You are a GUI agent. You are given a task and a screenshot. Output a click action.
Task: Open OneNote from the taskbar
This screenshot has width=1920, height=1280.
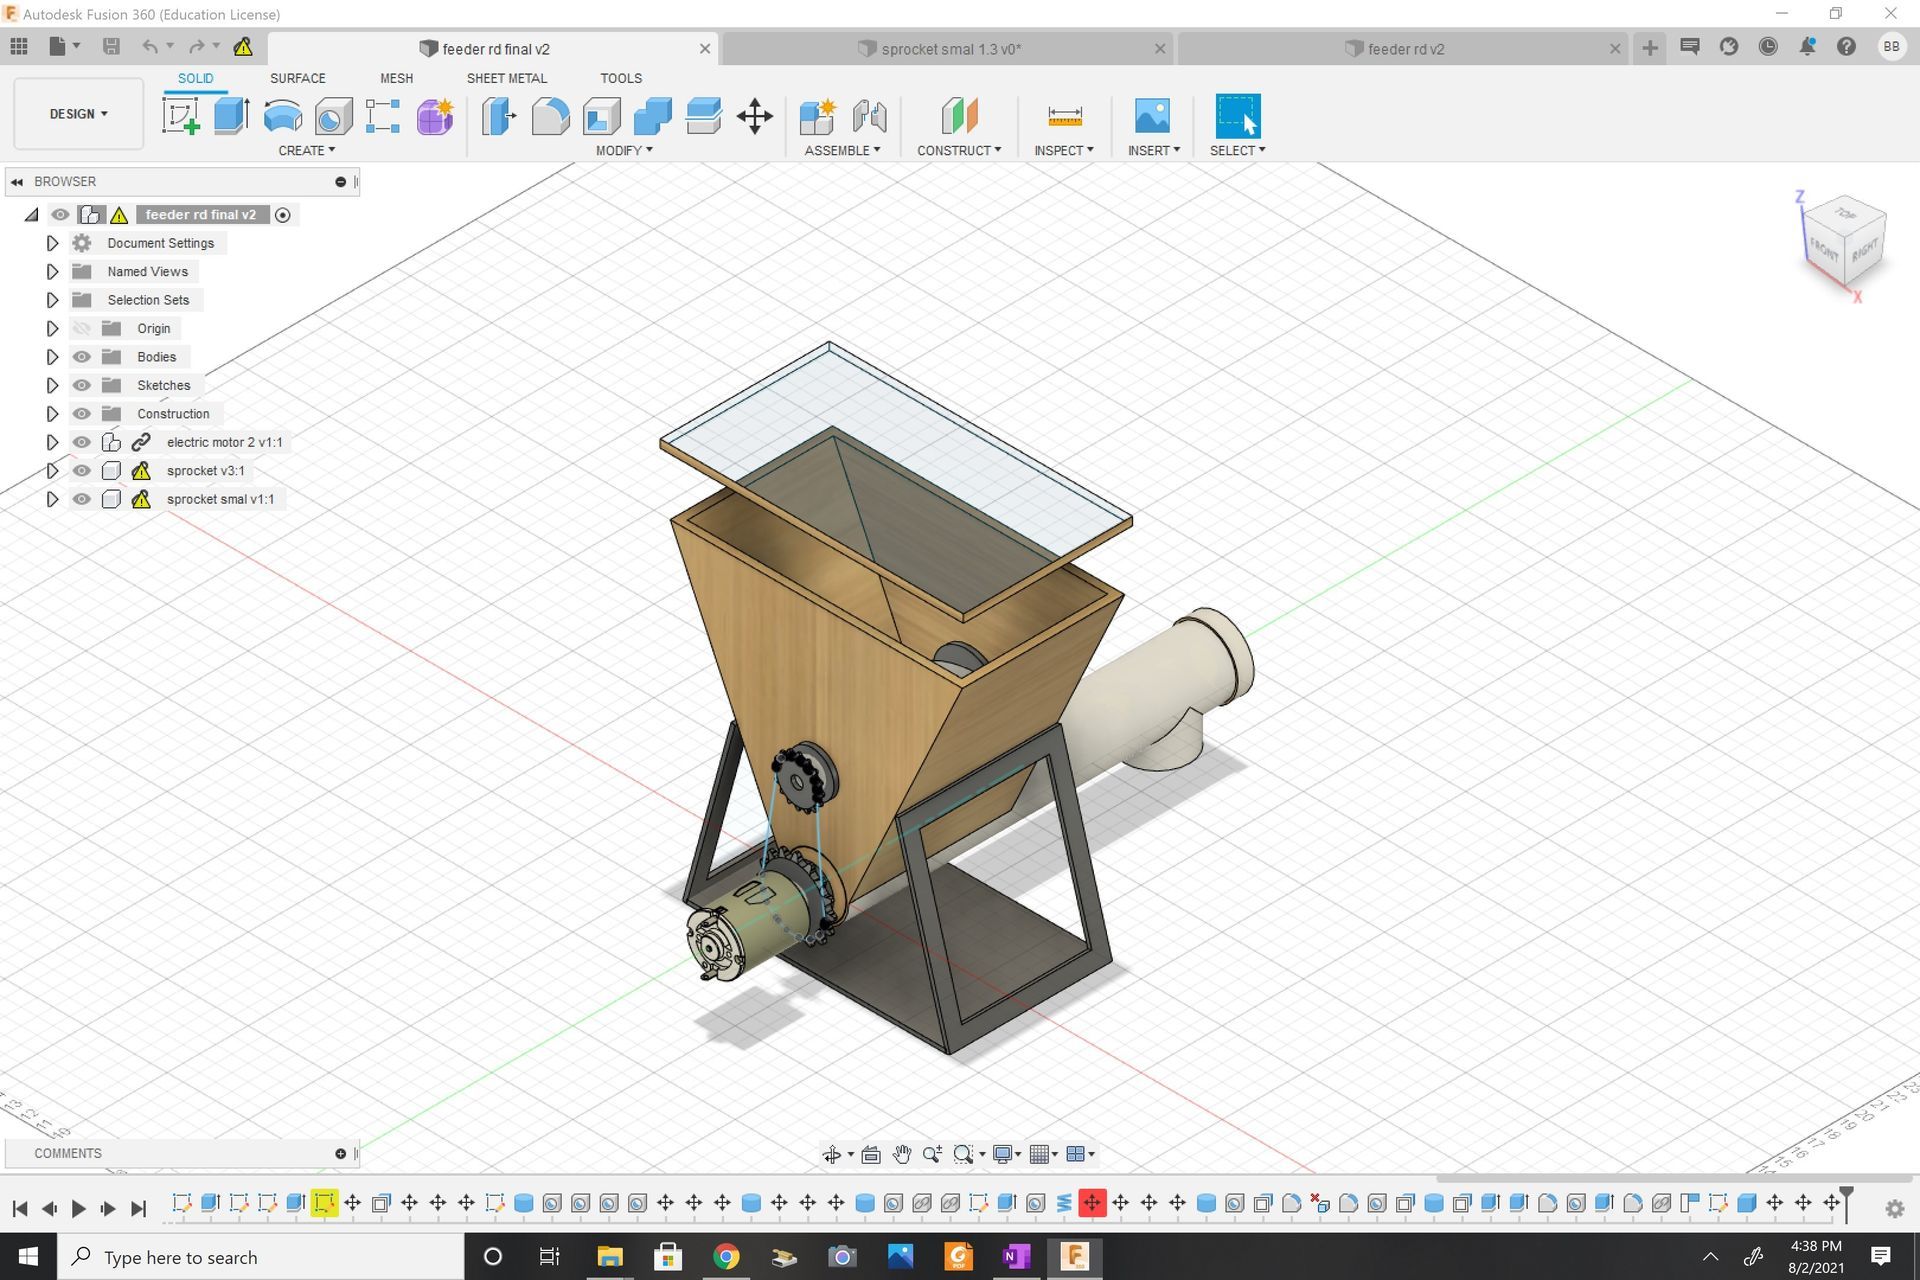1016,1256
